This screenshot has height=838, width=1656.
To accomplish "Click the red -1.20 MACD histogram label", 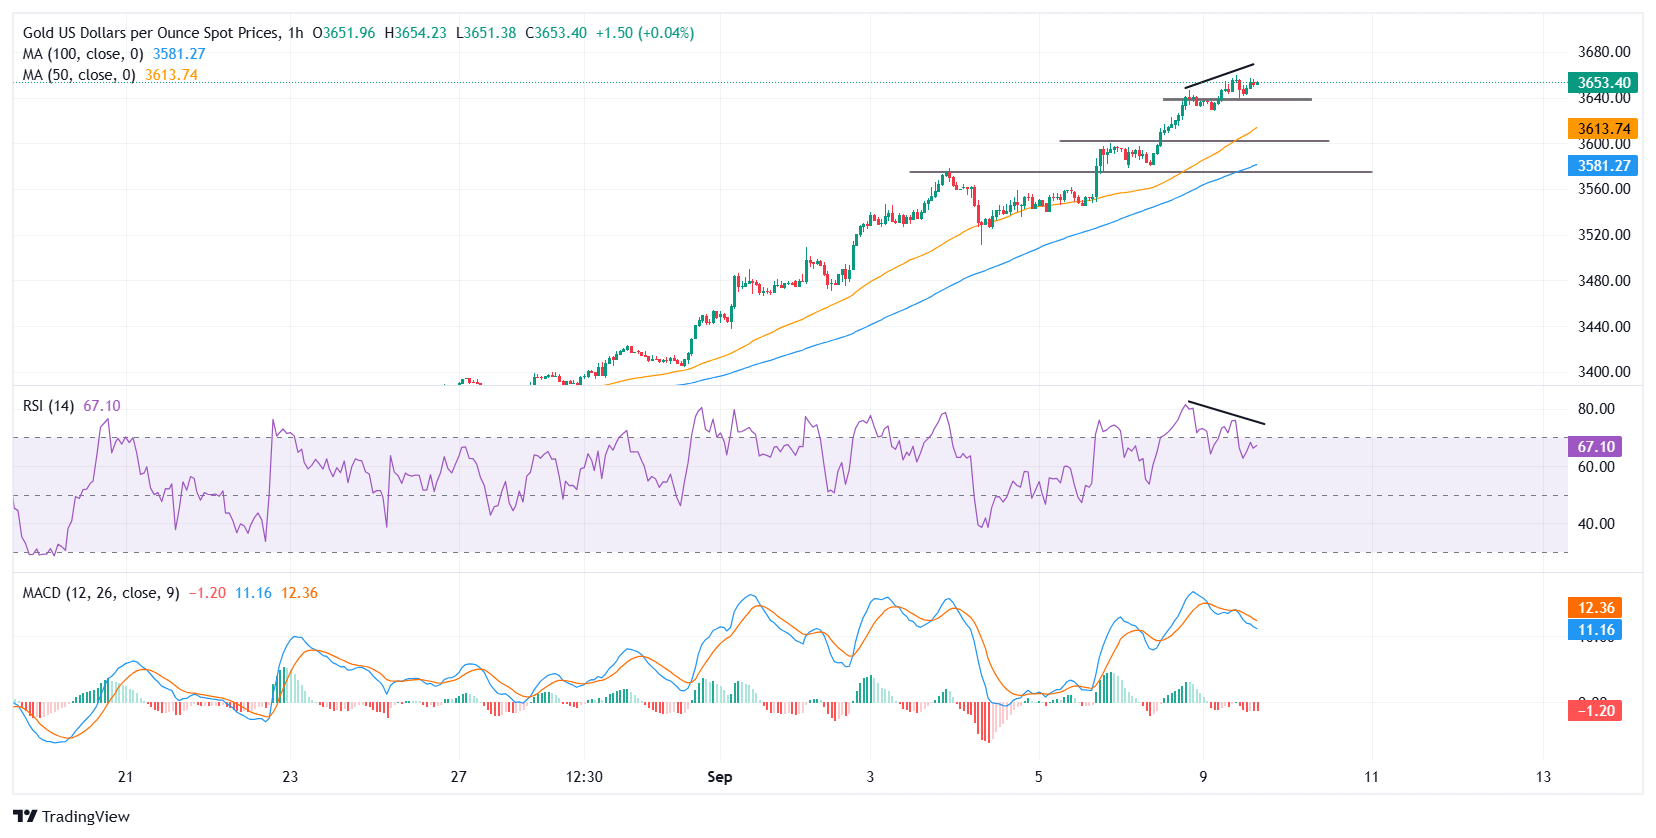I will click(x=1595, y=711).
